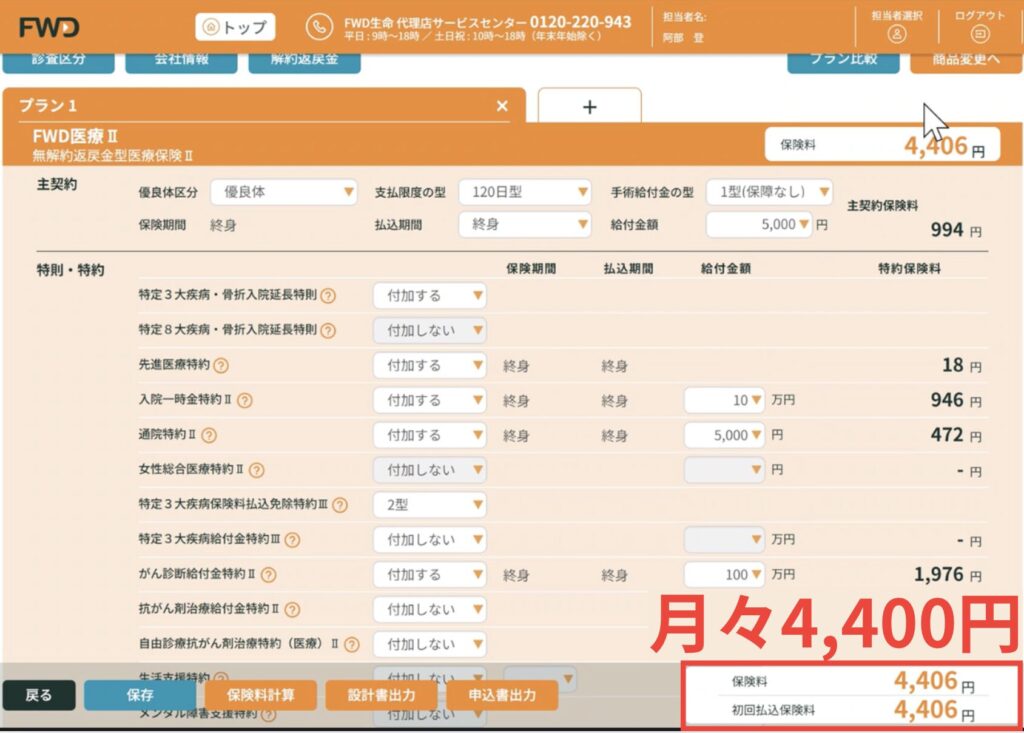Screen dimensions: 1024x733
Task: Open help for 特定3大疾病保険料払込免除特約Ⅲ
Action: (340, 505)
